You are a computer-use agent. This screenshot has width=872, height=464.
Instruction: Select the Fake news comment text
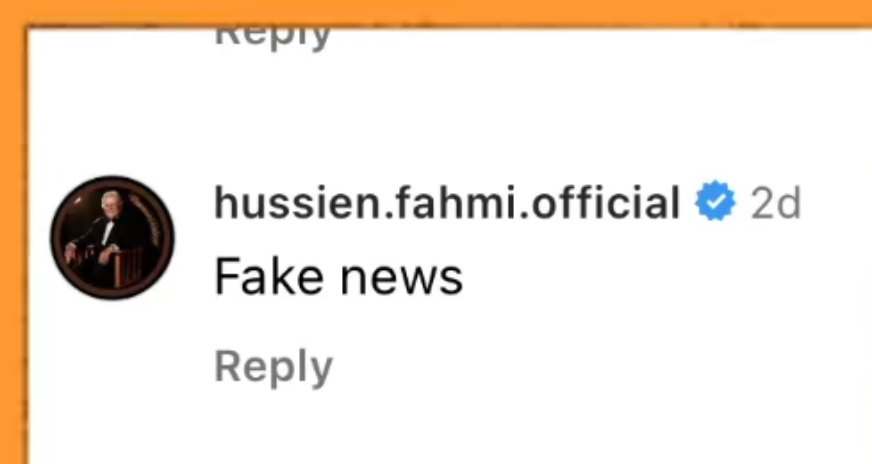[x=338, y=277]
